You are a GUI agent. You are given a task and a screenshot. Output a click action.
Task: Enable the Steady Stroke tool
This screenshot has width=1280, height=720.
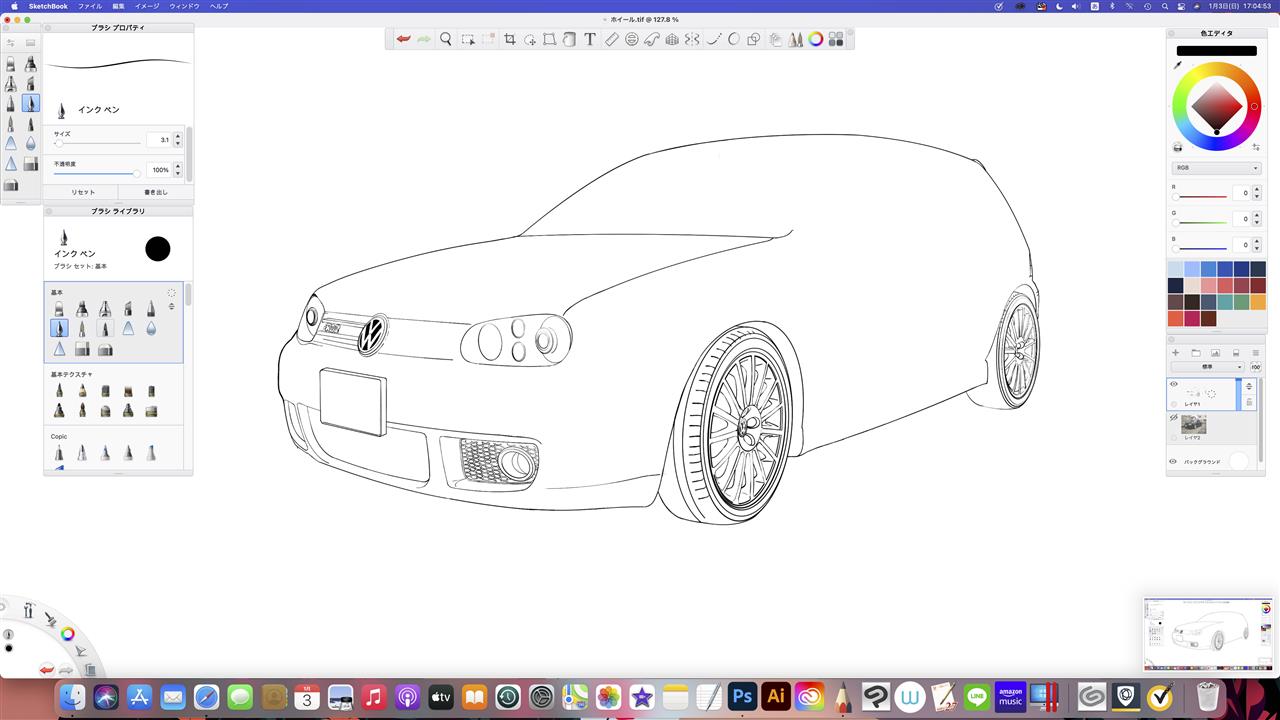[714, 39]
